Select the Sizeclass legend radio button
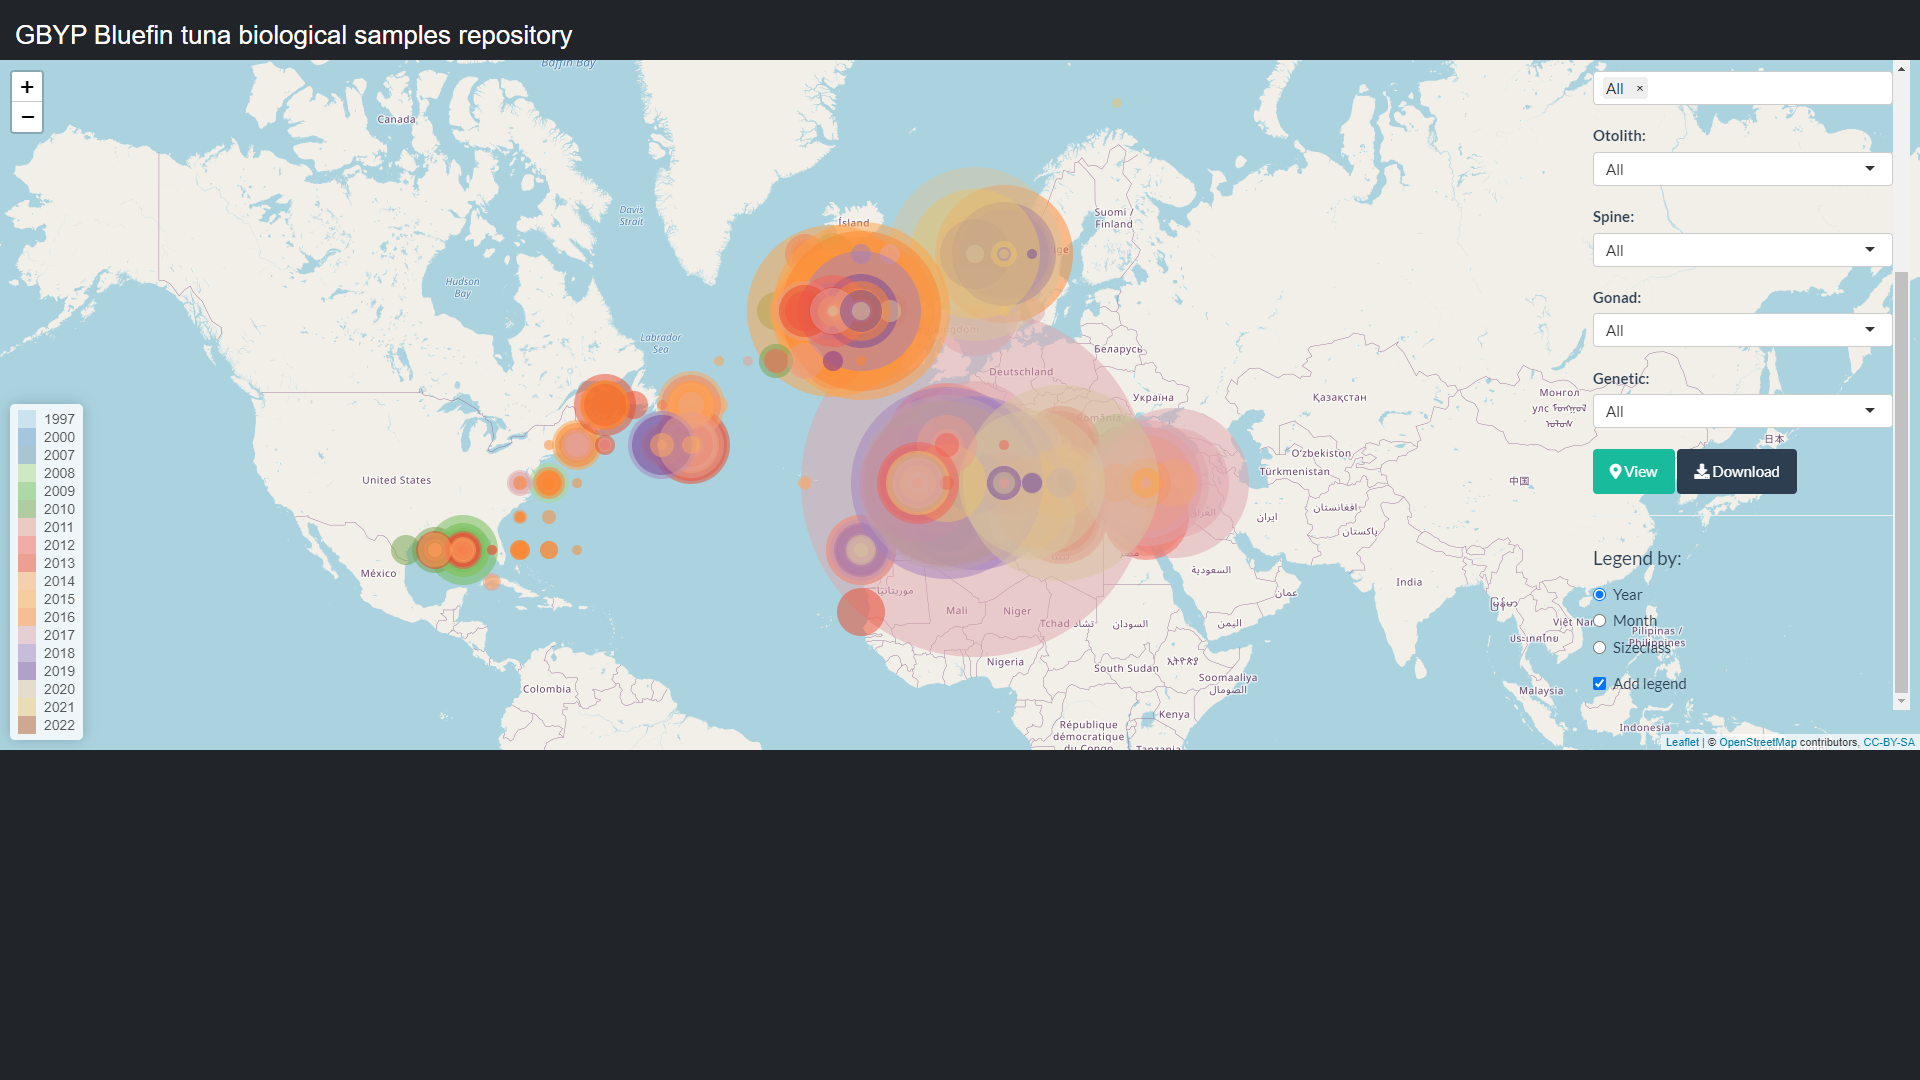Viewport: 1920px width, 1080px height. click(x=1599, y=648)
